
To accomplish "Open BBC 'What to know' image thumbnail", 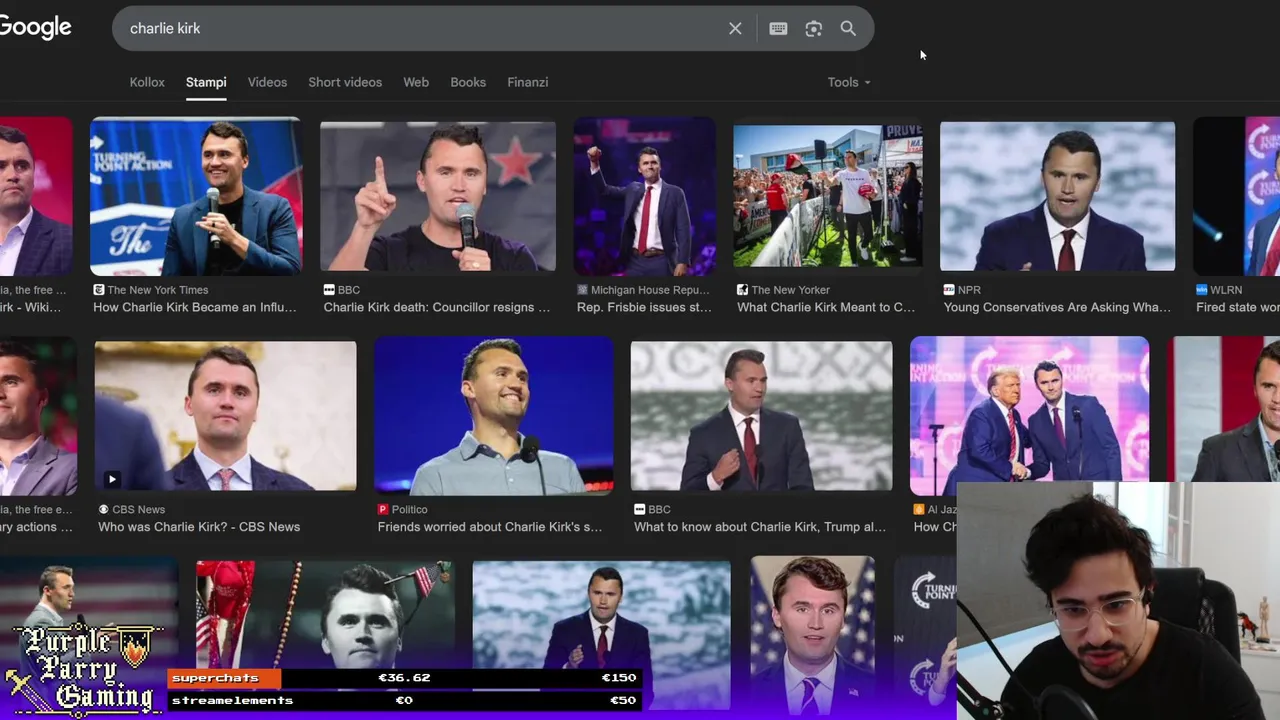I will coord(761,416).
